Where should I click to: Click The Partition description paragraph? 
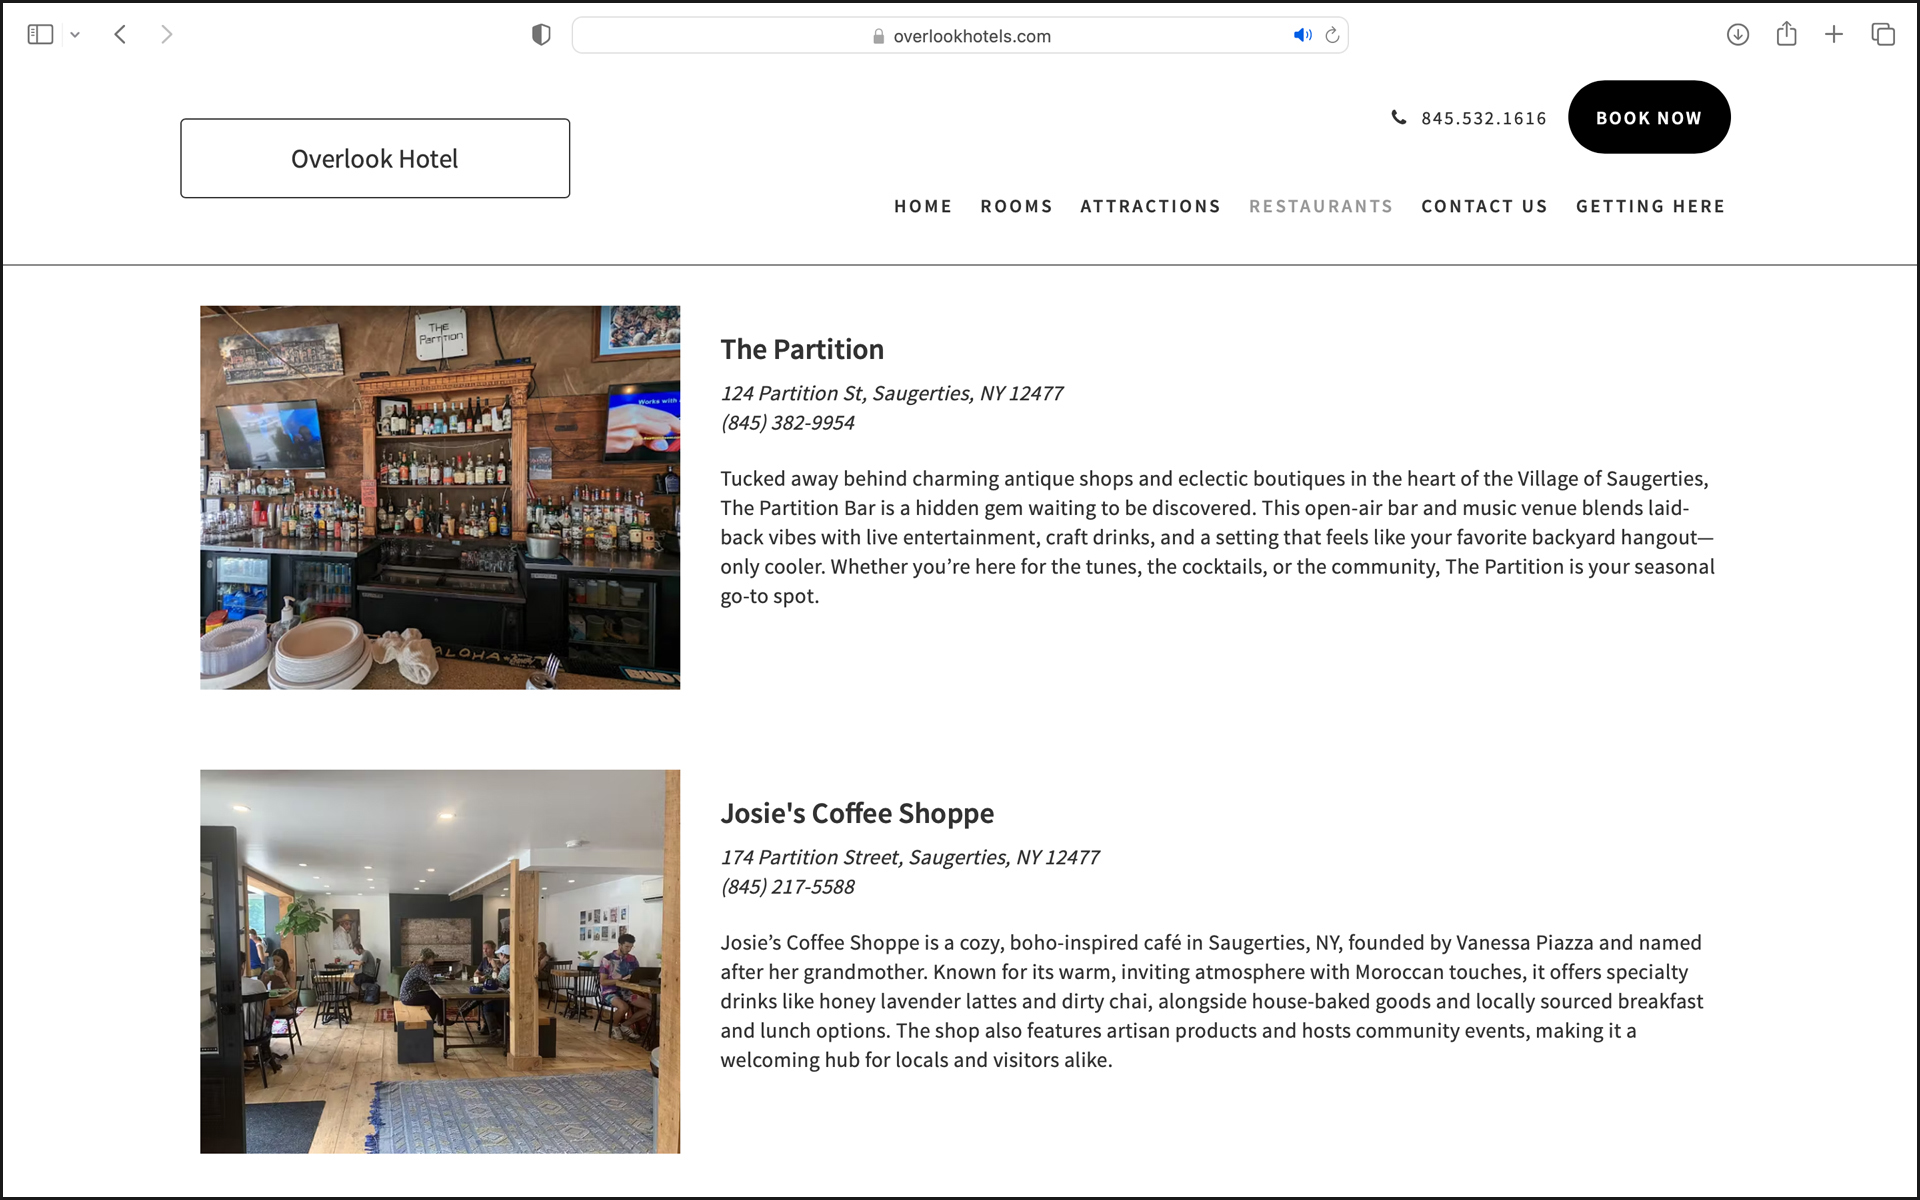(1217, 537)
